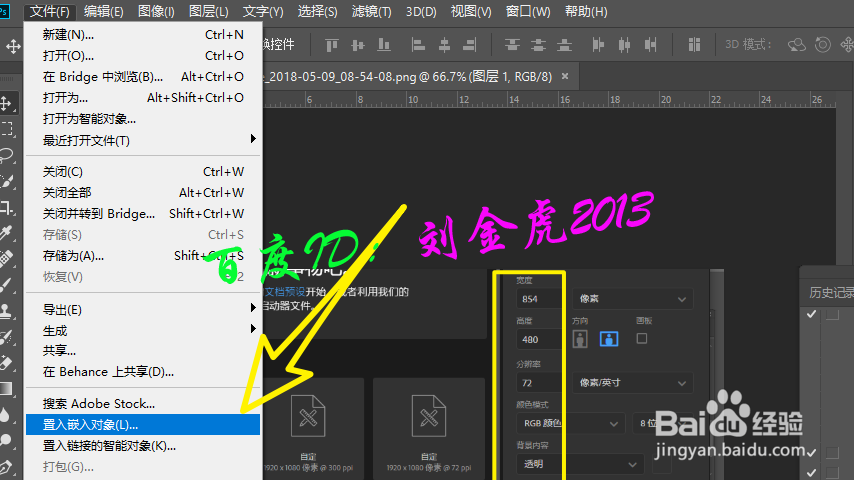Screen dimensions: 854x480
Task: Open the 窗口 menu
Action: 528,11
